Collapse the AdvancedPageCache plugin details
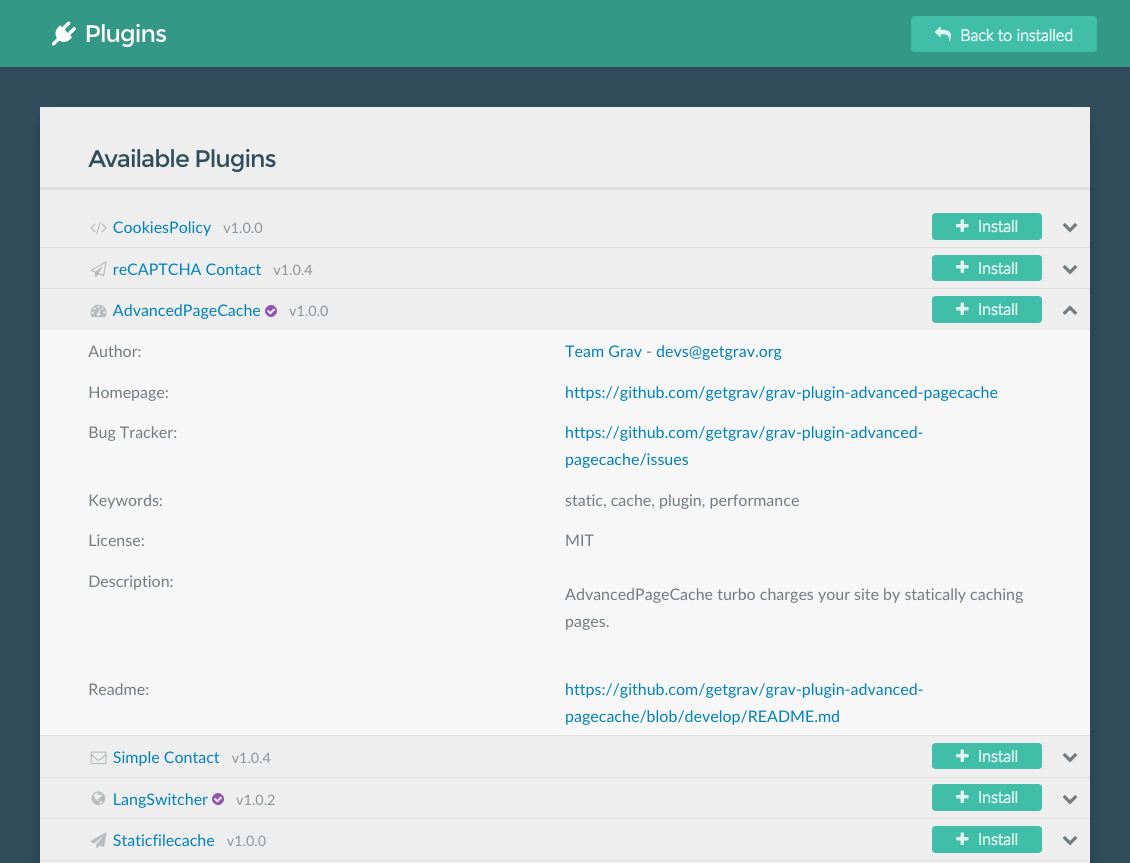This screenshot has height=863, width=1130. [x=1069, y=310]
